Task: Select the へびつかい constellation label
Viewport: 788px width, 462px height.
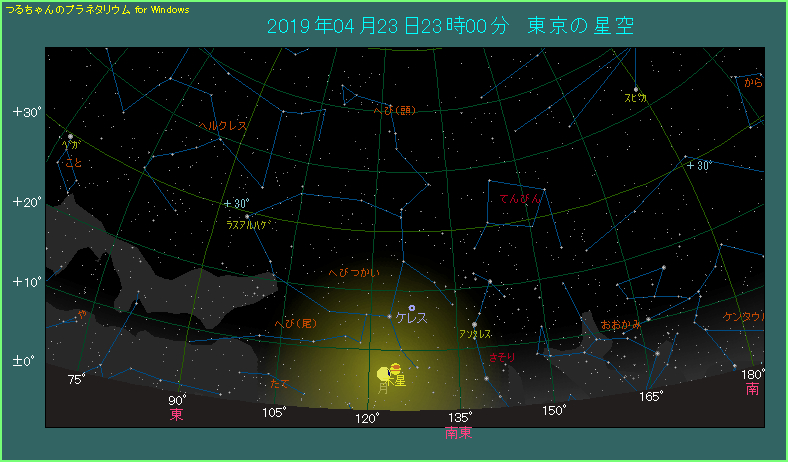Action: point(353,273)
